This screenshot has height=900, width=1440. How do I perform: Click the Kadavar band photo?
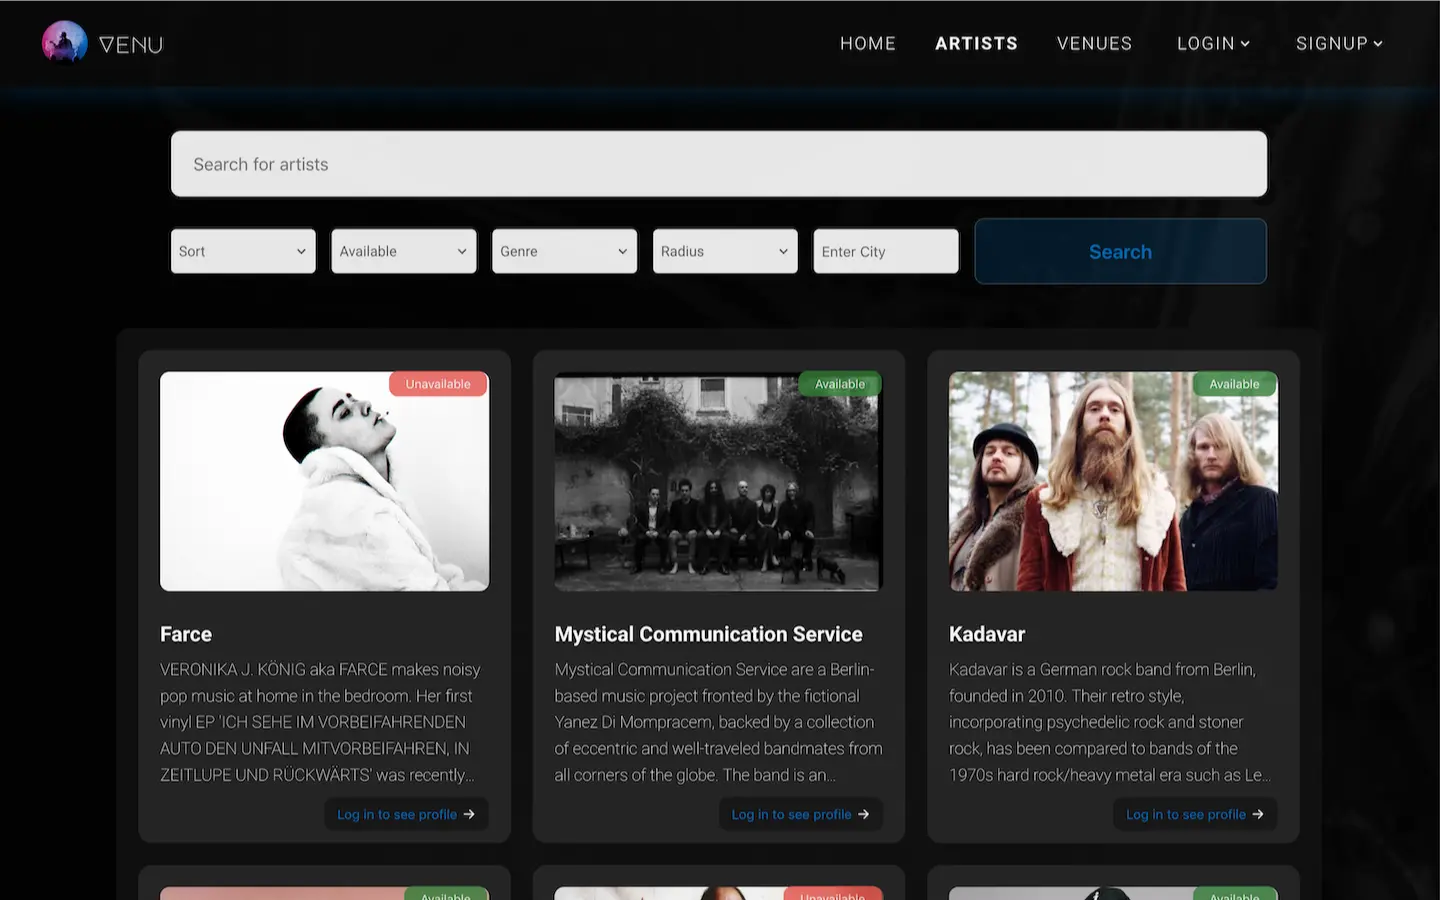tap(1113, 481)
